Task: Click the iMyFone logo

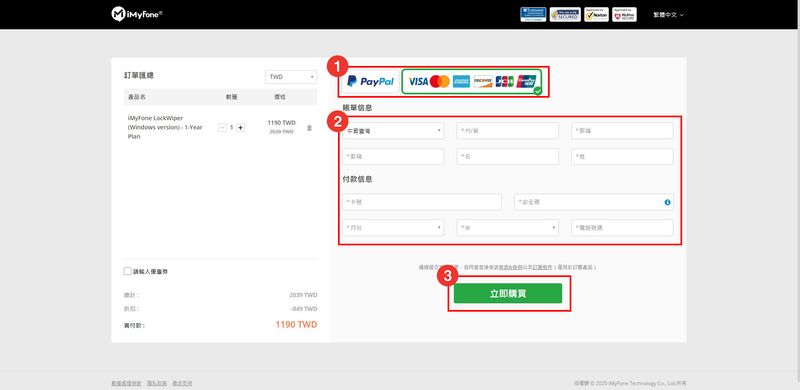Action: 137,14
